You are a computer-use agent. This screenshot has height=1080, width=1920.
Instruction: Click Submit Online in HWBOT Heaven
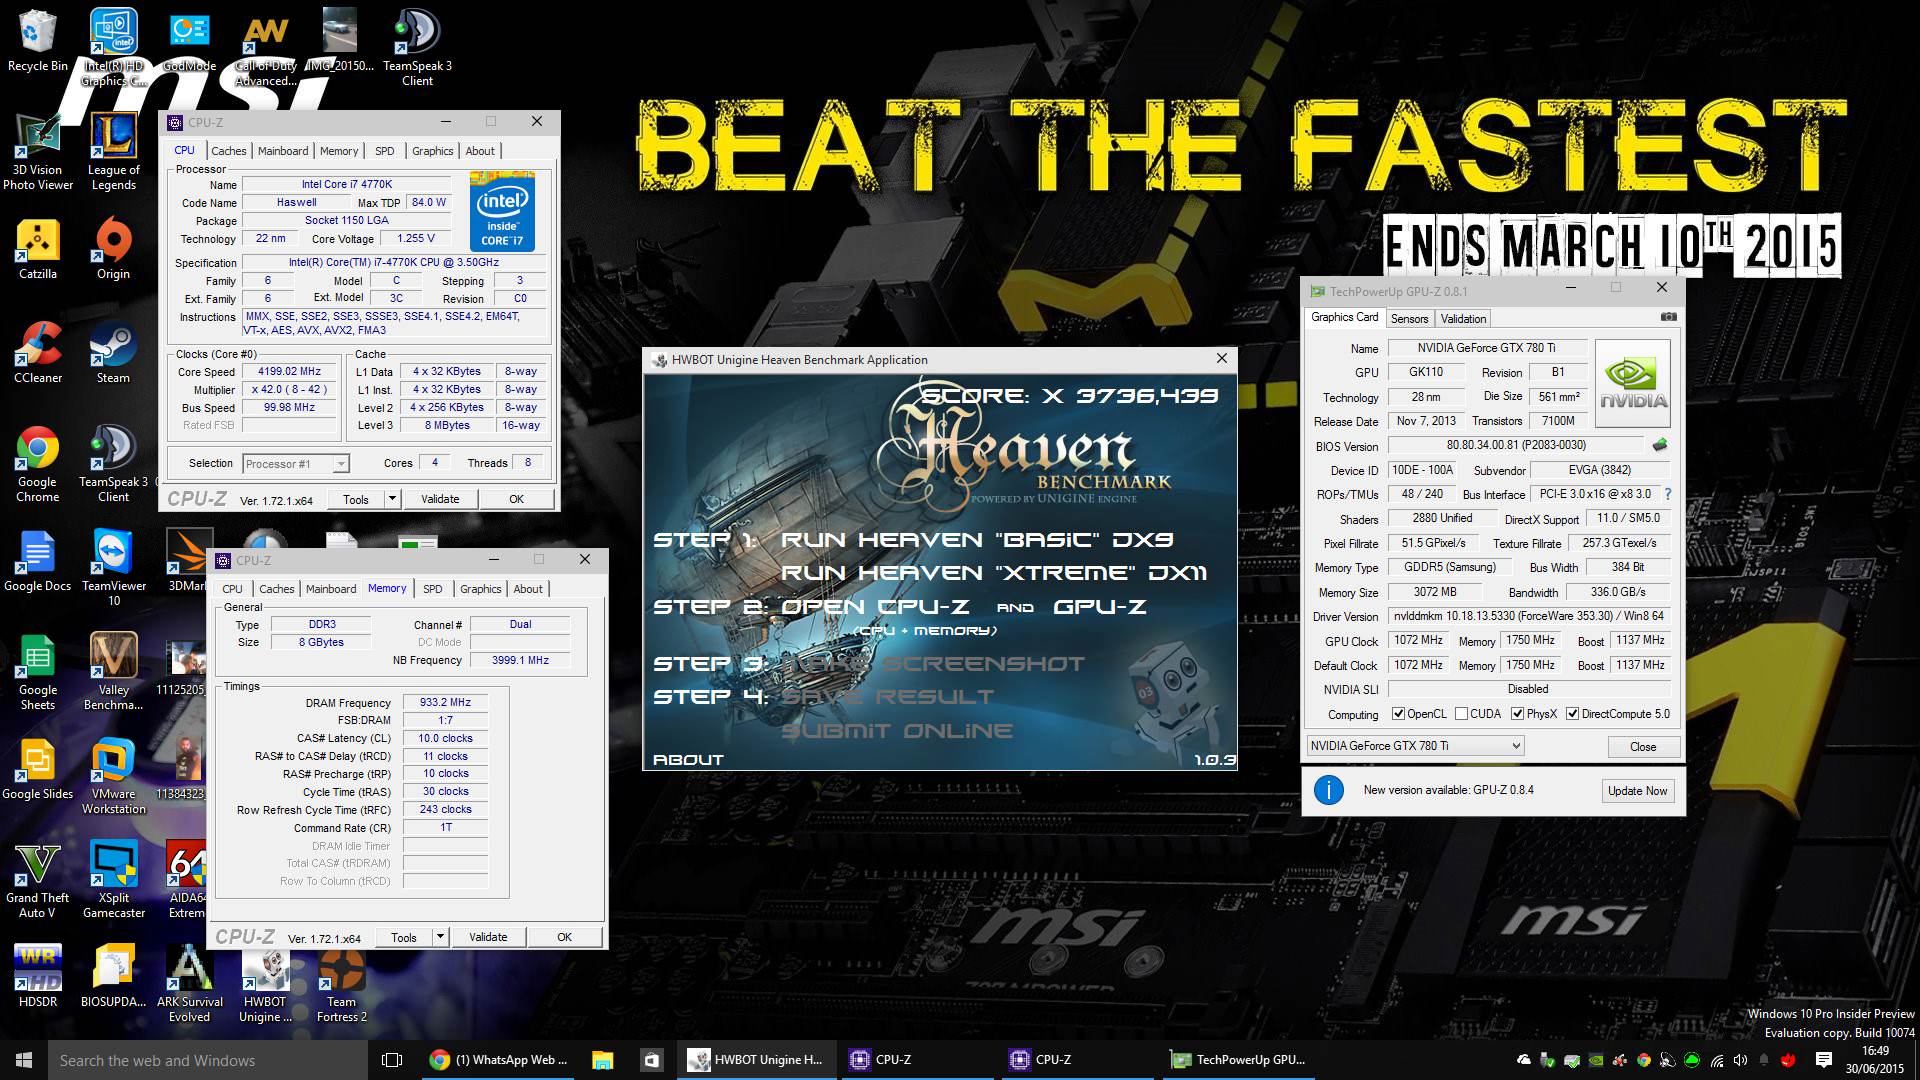(896, 731)
